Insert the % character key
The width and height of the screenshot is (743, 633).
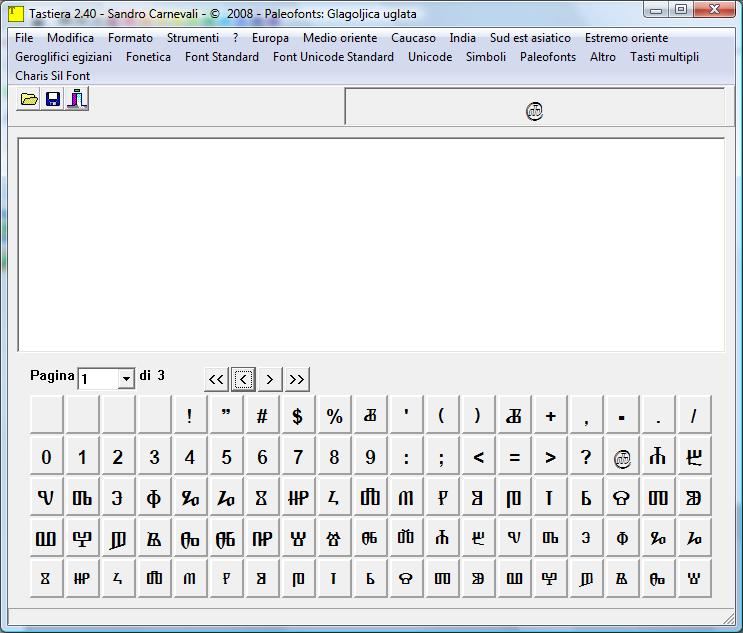click(334, 415)
